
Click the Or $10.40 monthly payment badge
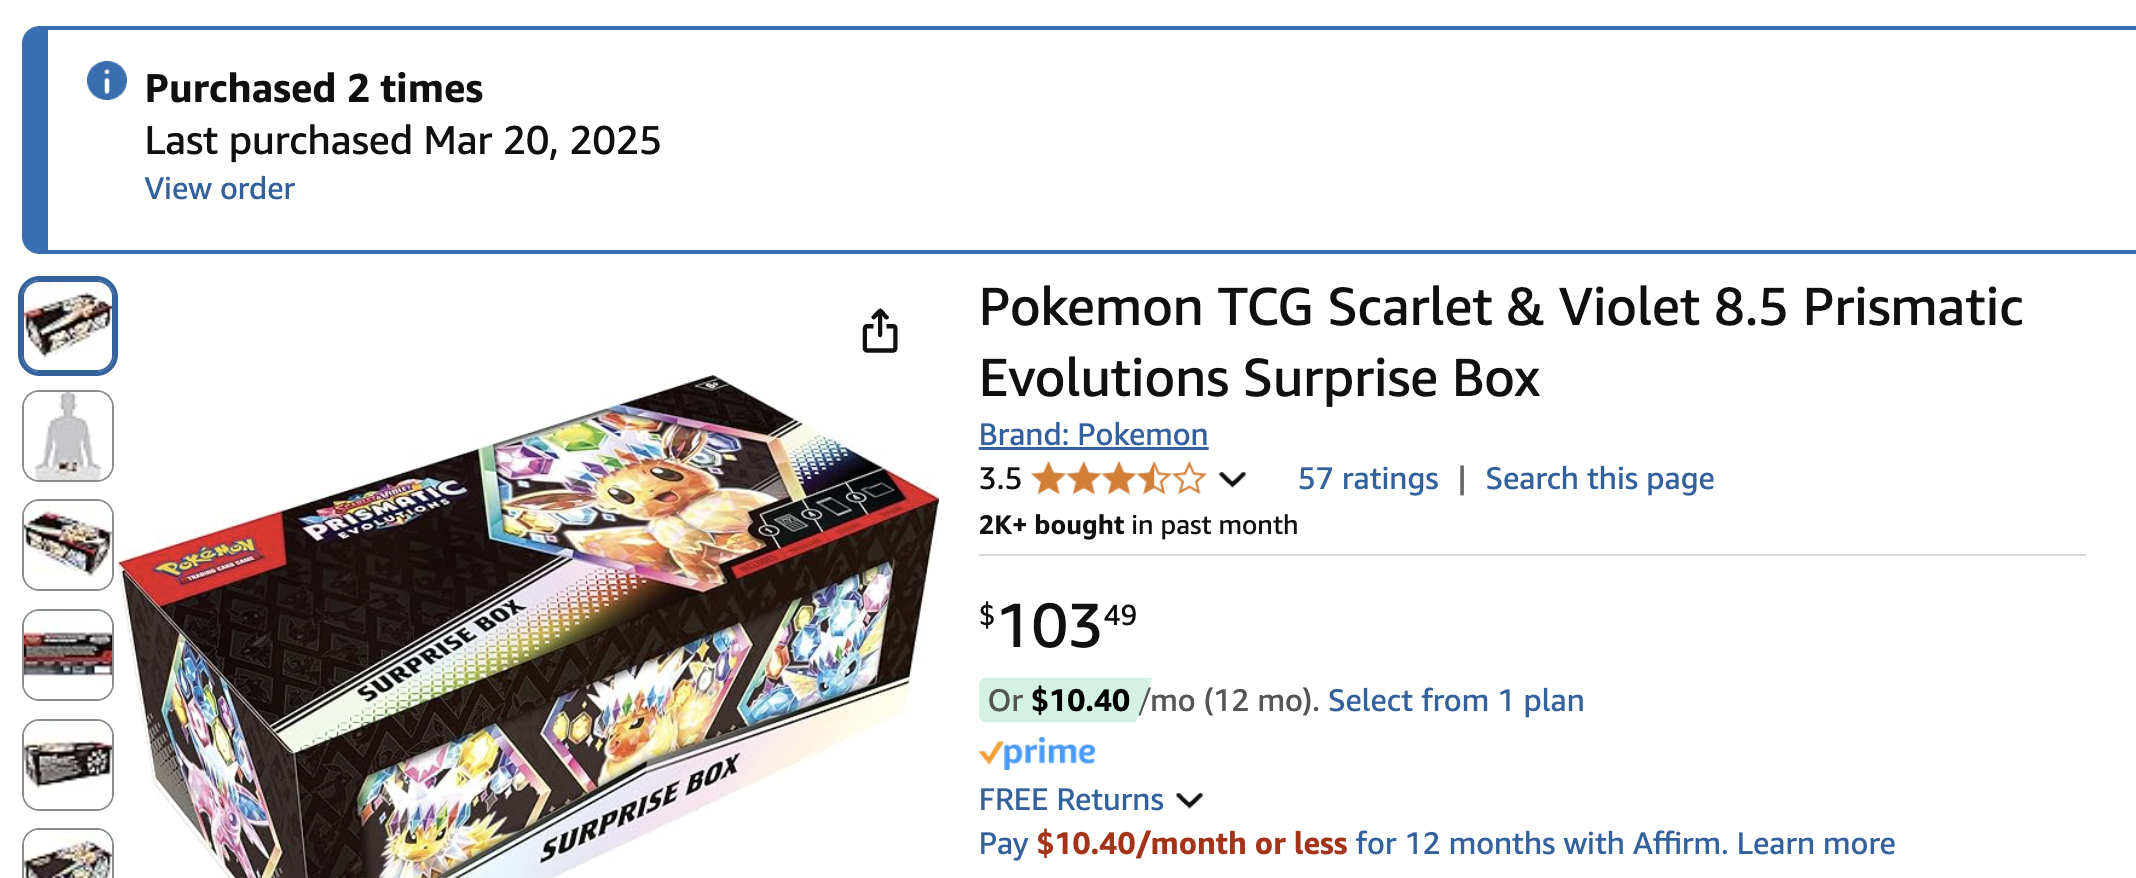pos(1059,701)
